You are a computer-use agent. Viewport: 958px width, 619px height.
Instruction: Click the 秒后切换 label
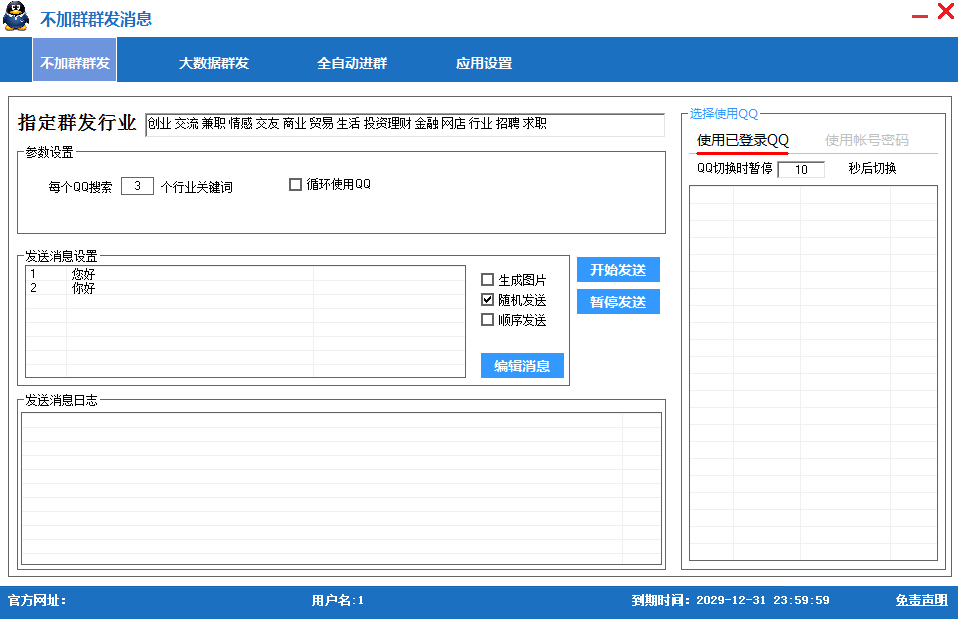coord(872,169)
